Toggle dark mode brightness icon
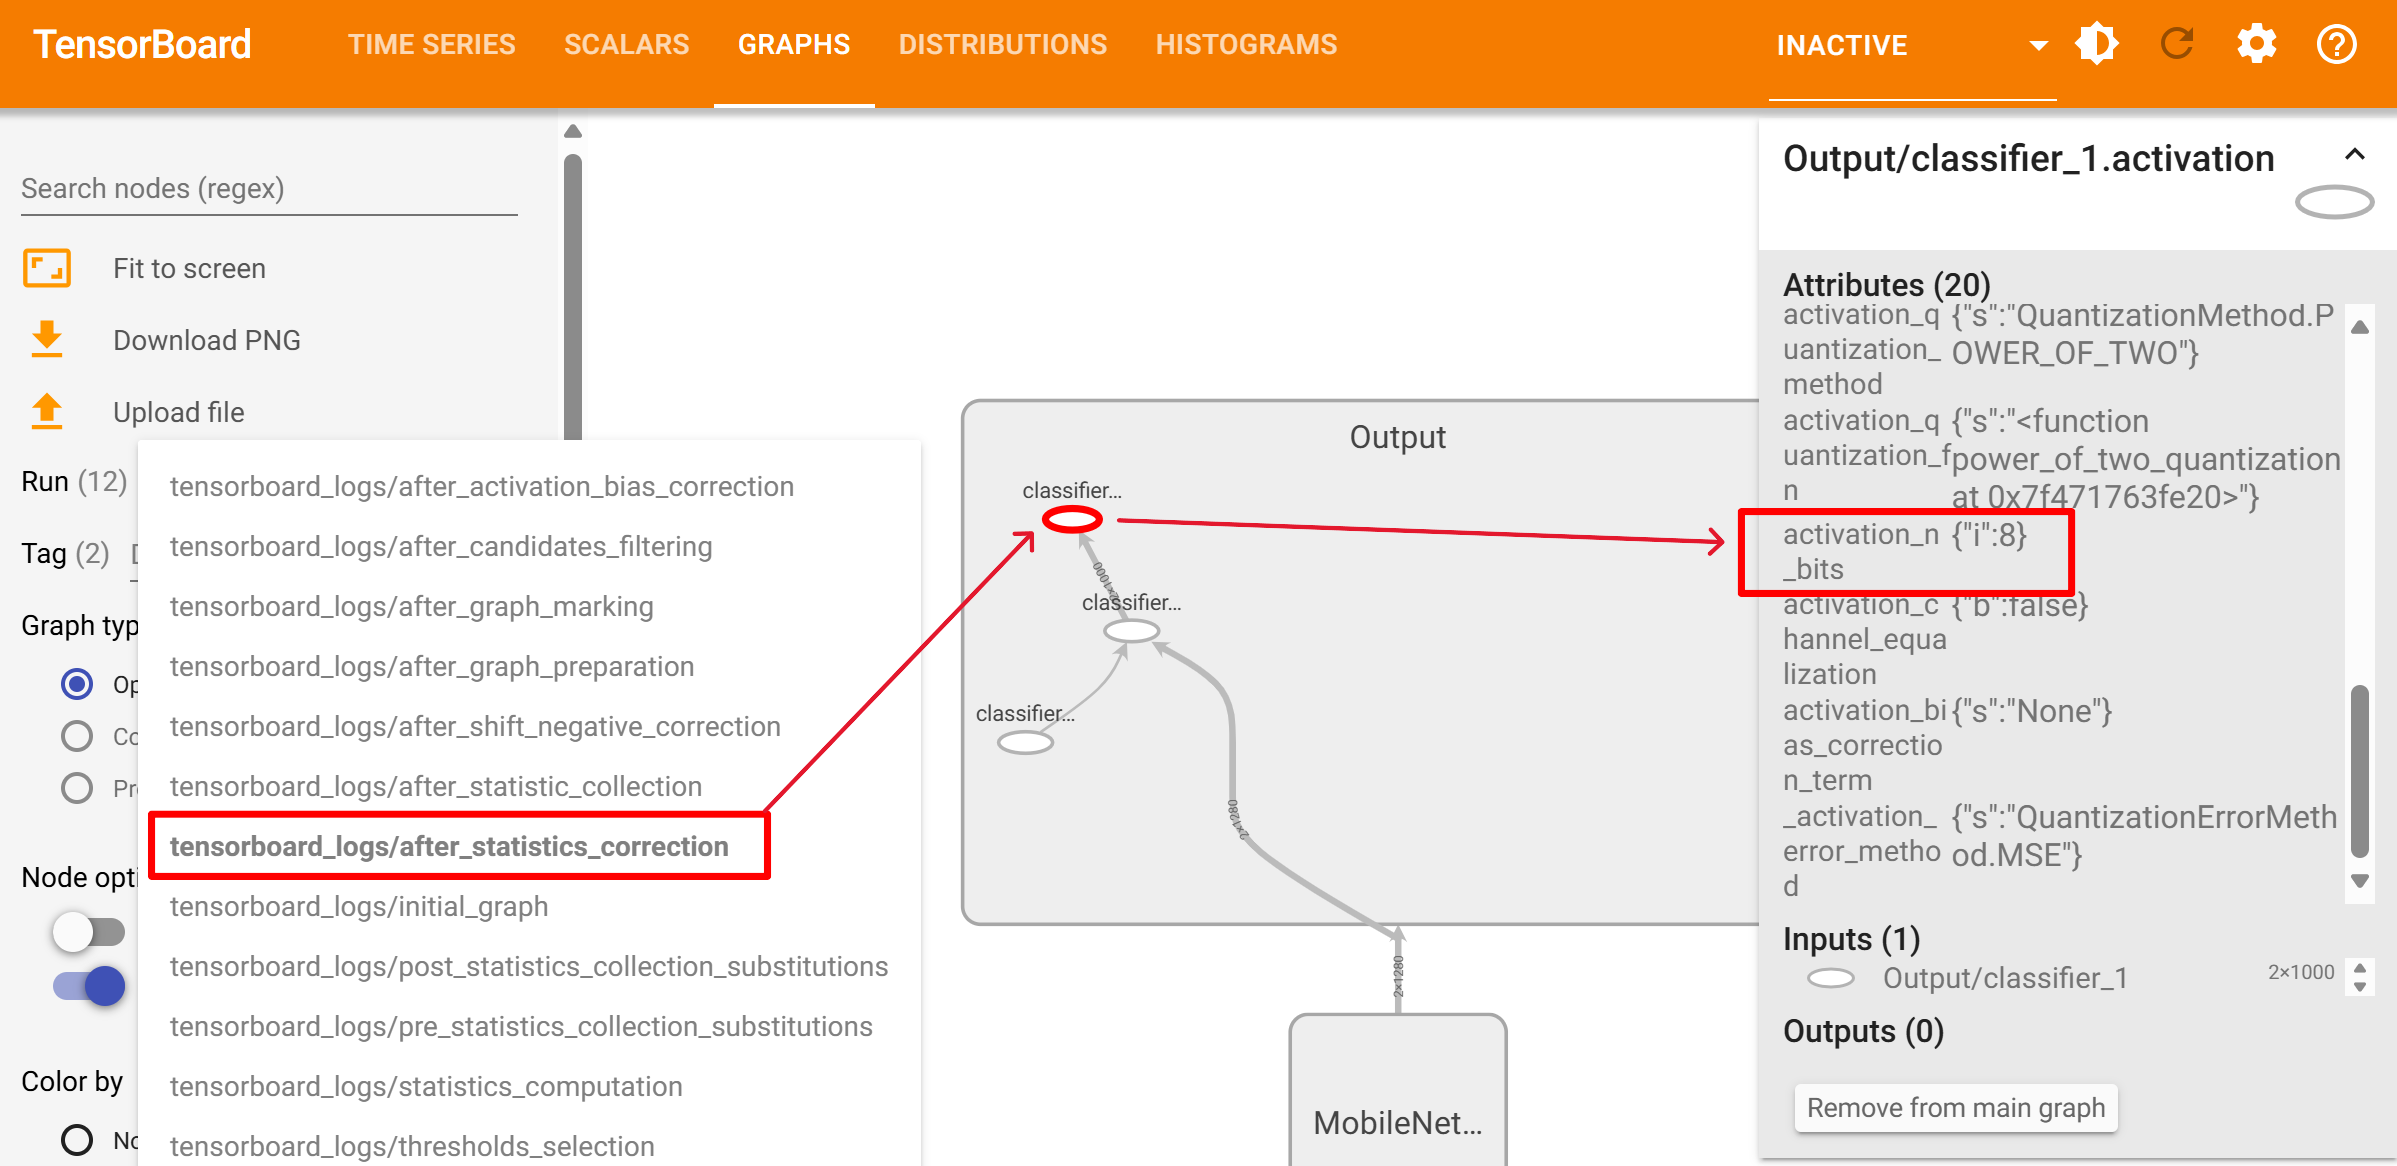Screen dimensions: 2397x1166 (2097, 44)
